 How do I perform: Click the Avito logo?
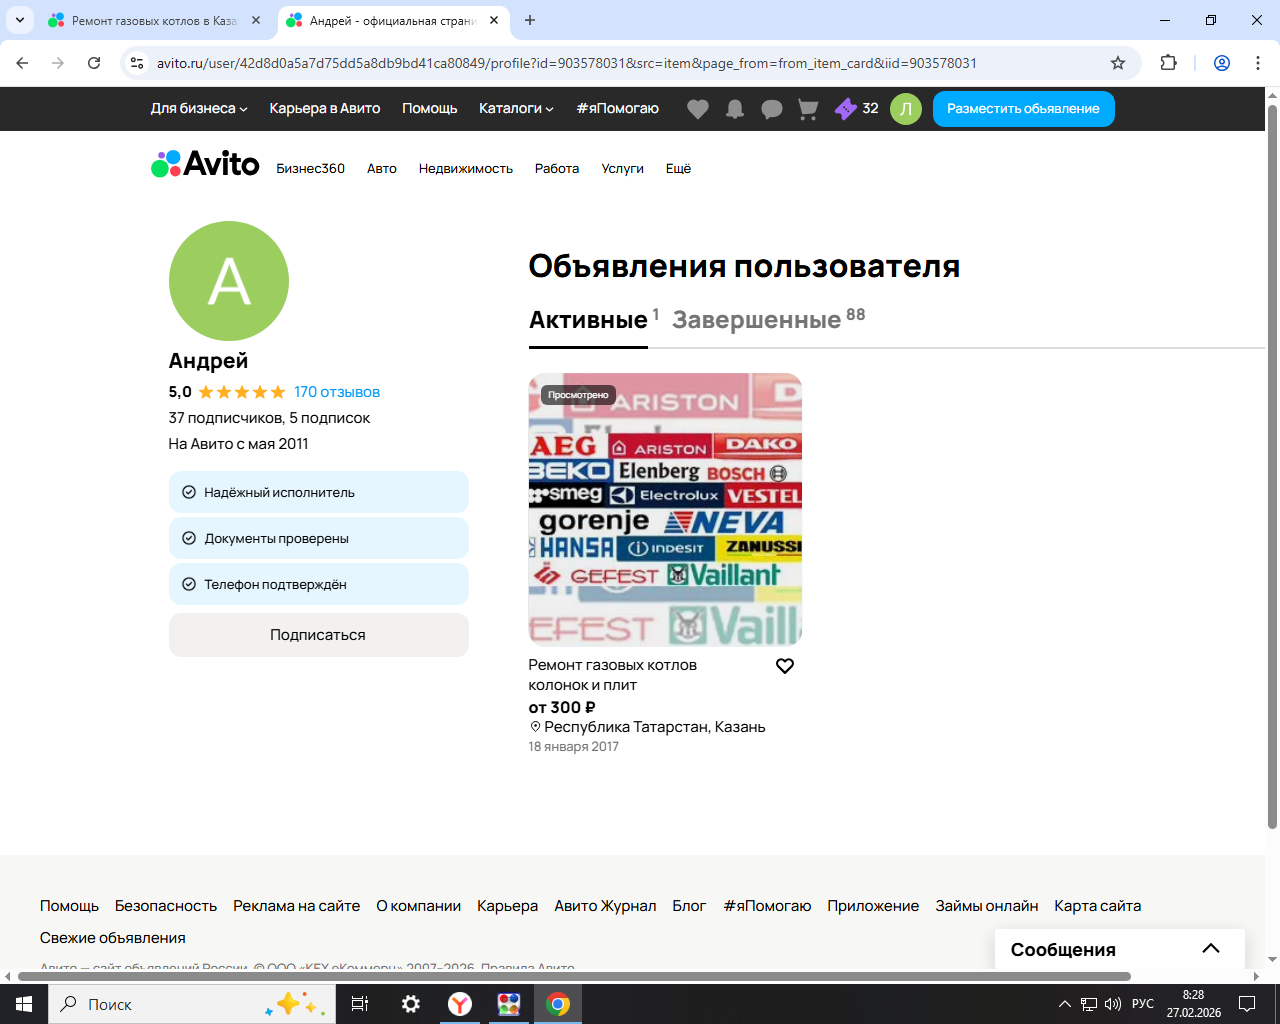tap(205, 164)
